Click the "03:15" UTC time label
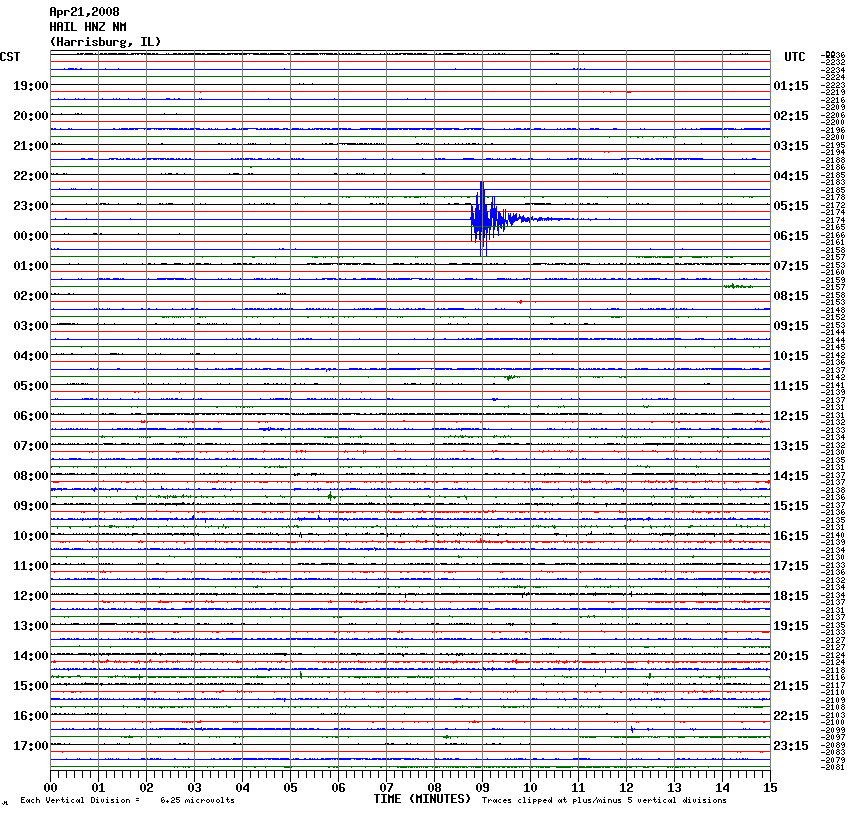 [791, 146]
